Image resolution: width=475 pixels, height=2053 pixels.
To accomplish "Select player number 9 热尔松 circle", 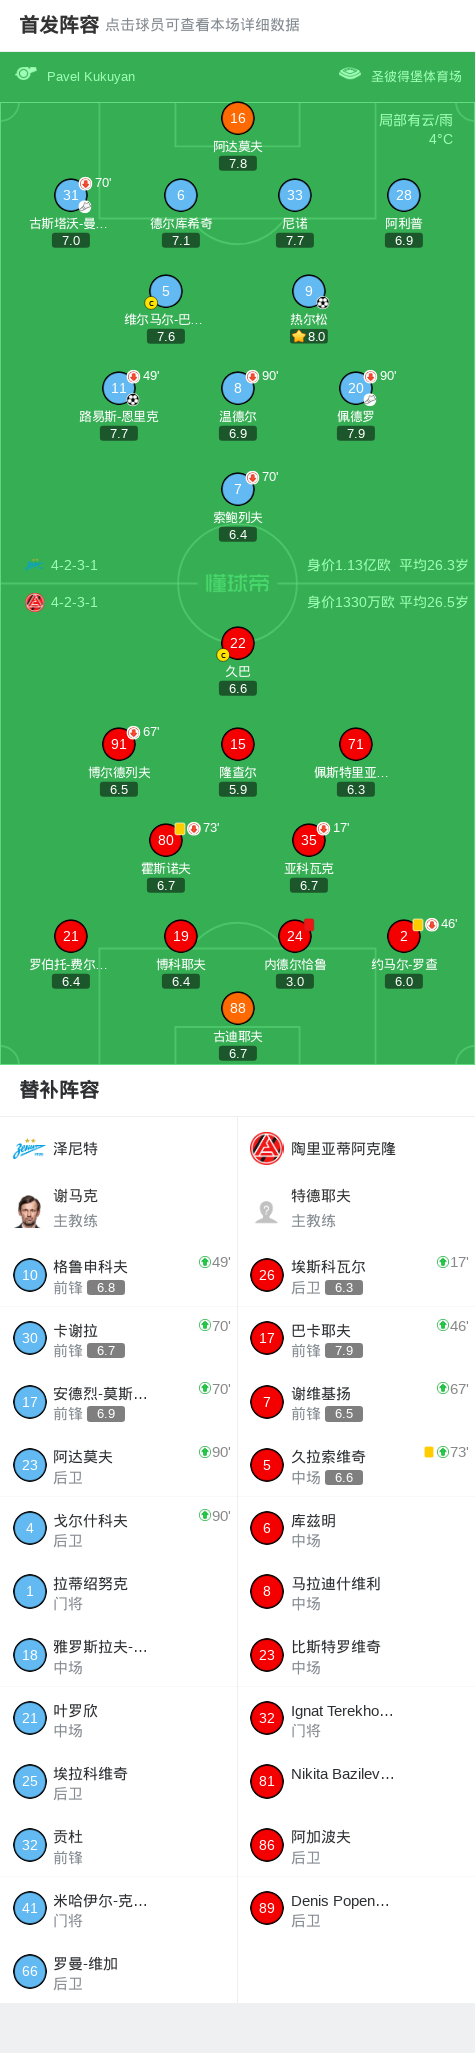I will [308, 291].
